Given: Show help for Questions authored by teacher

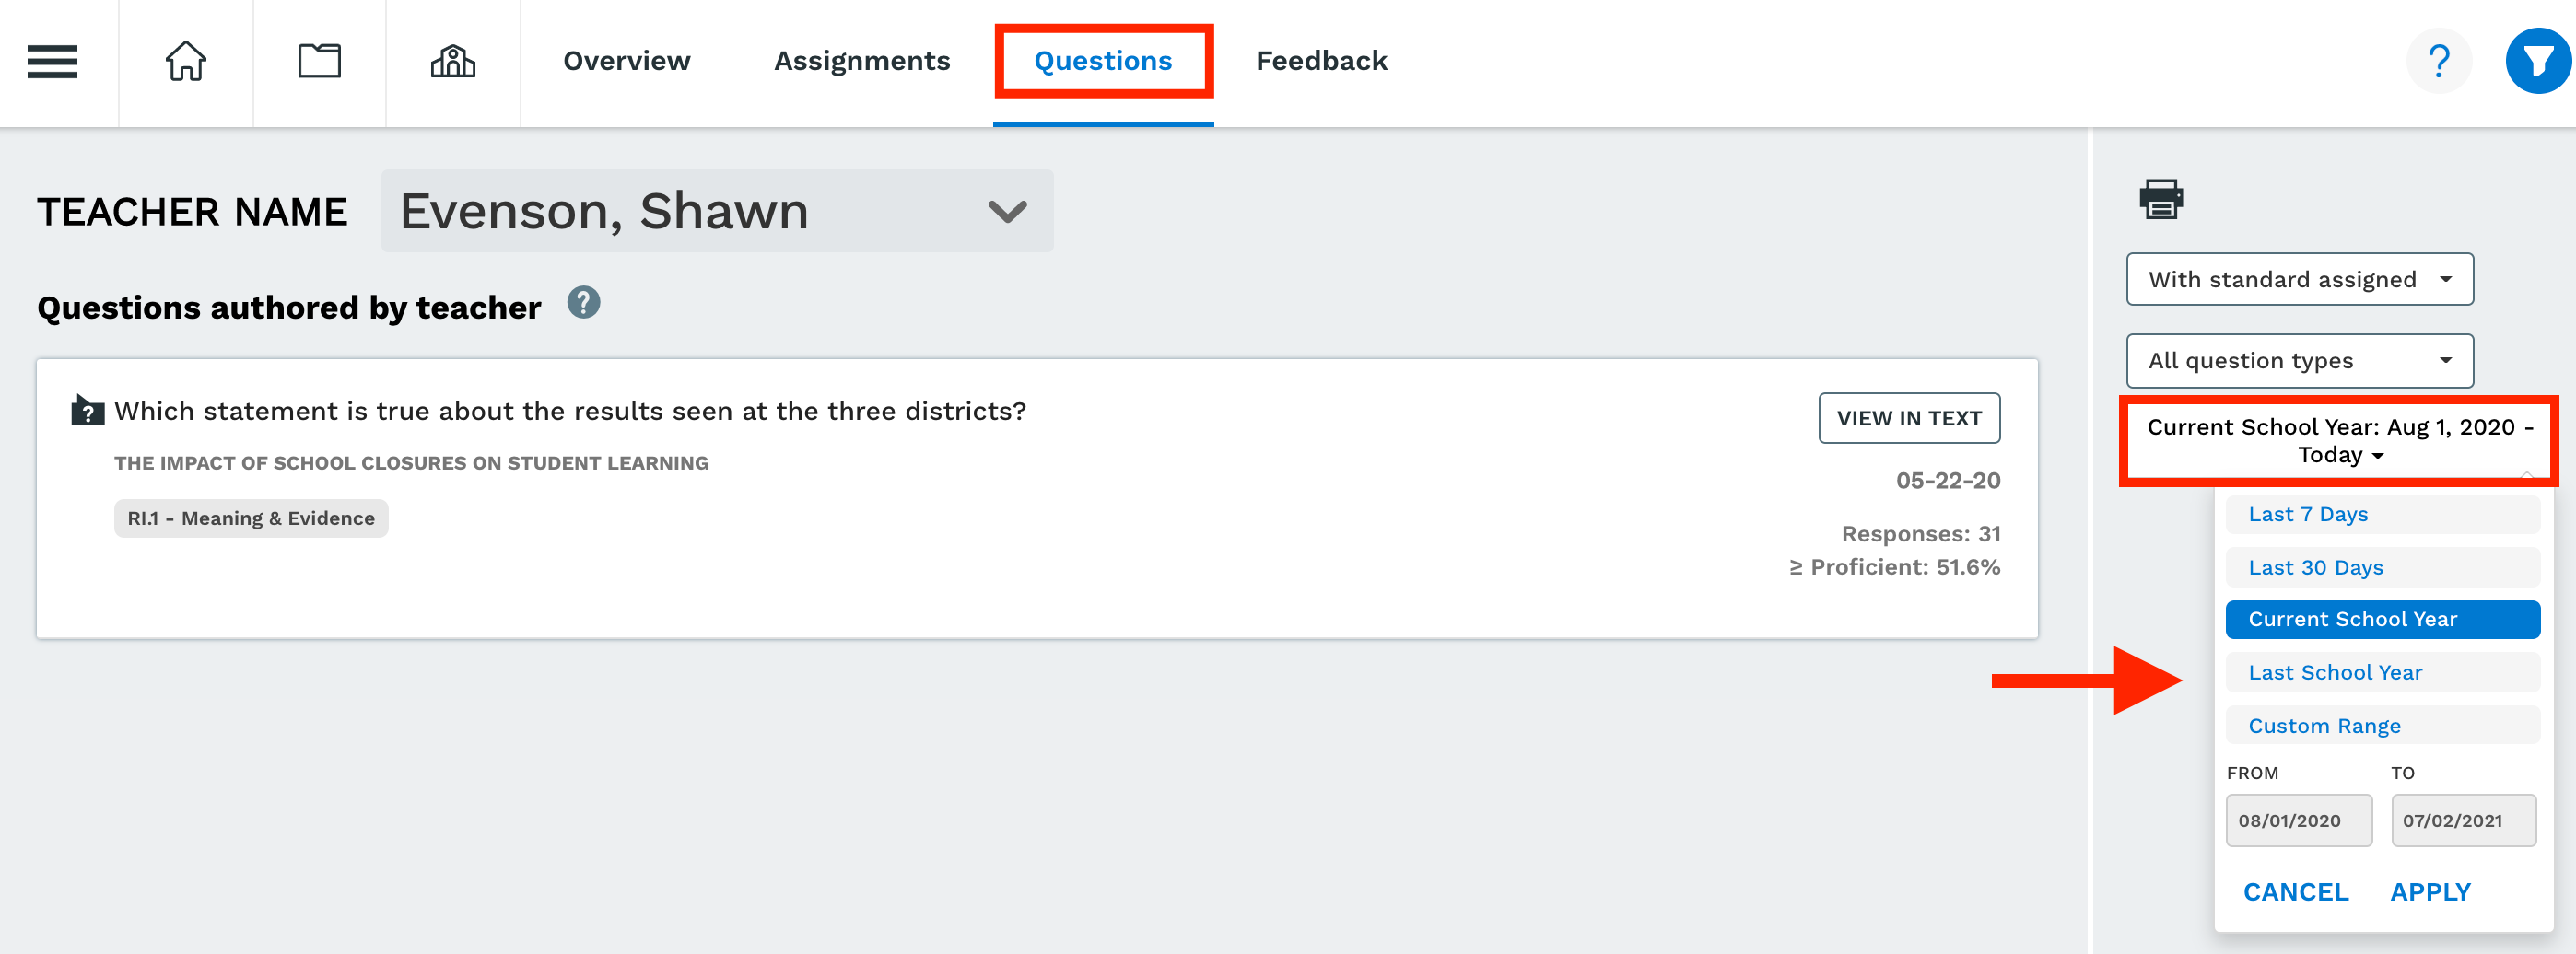Looking at the screenshot, I should click(x=583, y=302).
